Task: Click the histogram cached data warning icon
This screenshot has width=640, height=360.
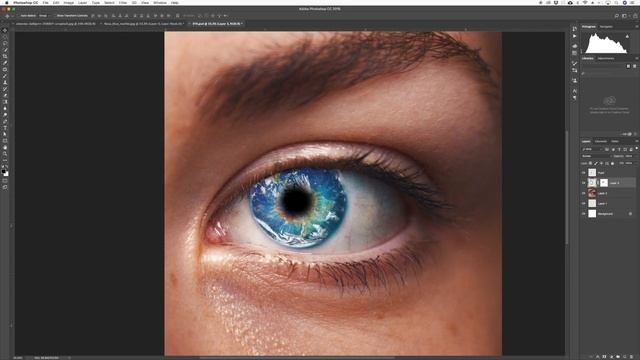Action: [627, 36]
